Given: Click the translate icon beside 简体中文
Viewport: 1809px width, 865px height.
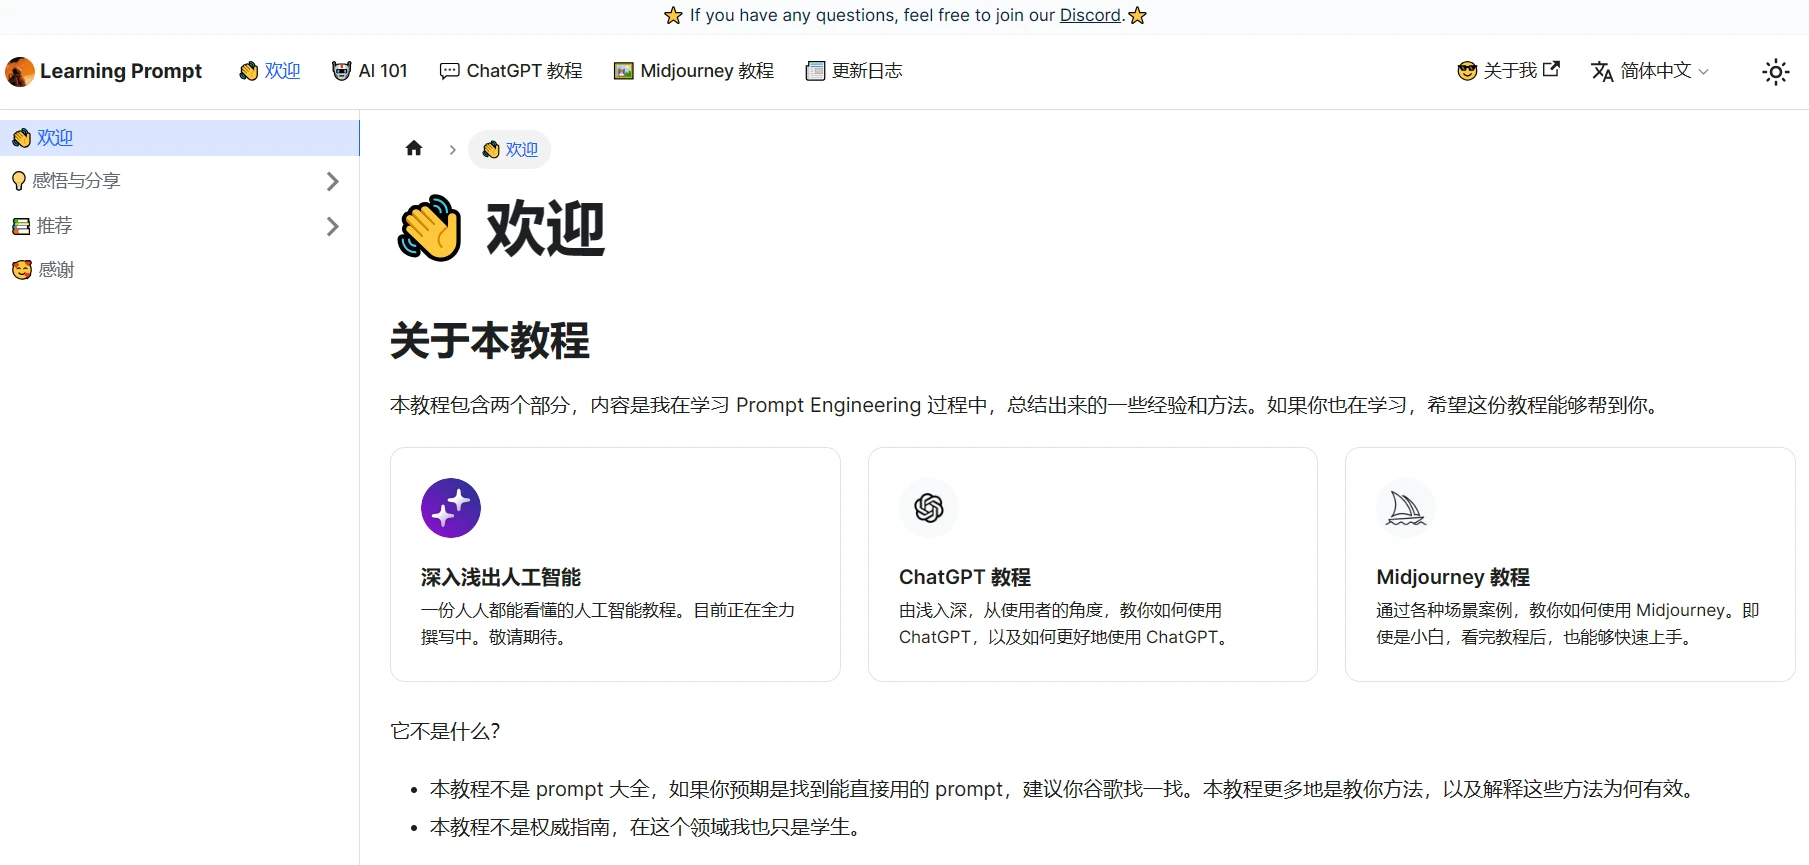Looking at the screenshot, I should (1602, 71).
